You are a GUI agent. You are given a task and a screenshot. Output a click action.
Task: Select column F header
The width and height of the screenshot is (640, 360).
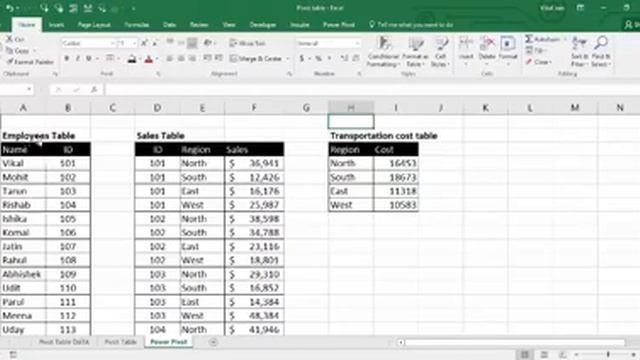(x=254, y=108)
